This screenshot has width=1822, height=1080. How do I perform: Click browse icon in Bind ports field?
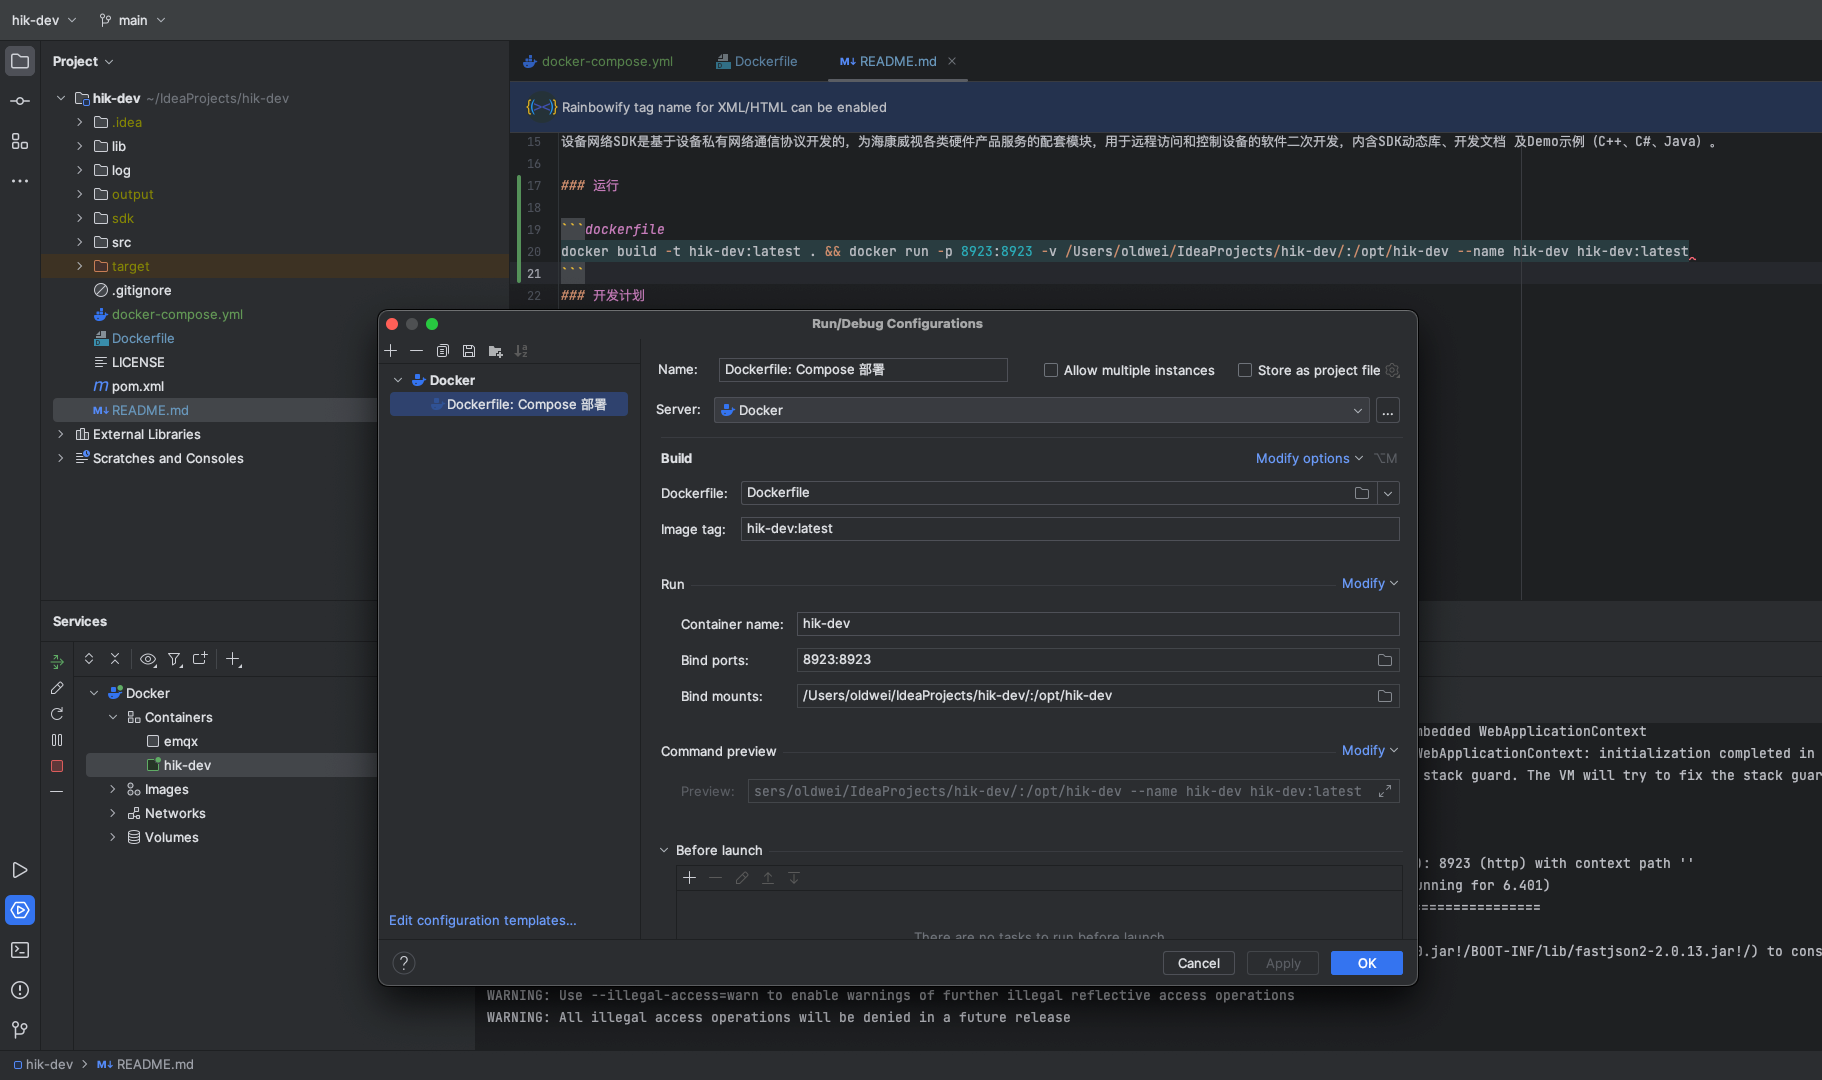pos(1385,660)
